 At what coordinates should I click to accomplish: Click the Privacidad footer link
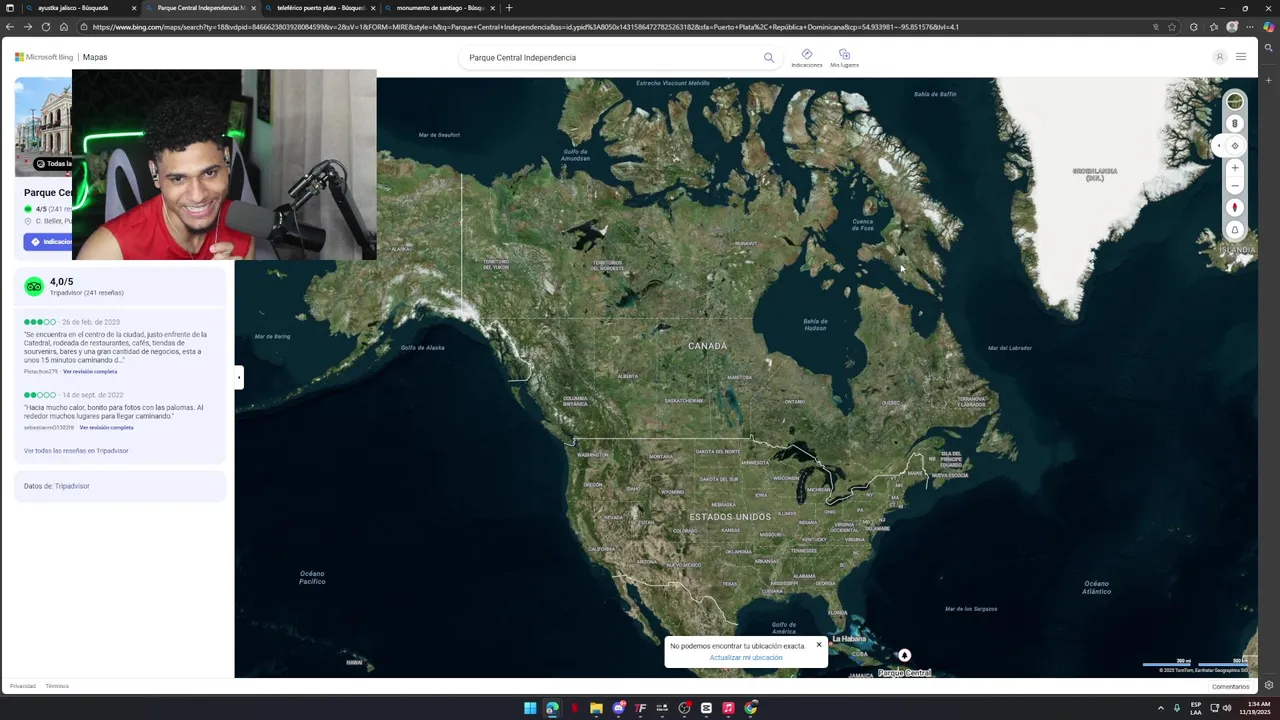(x=23, y=686)
